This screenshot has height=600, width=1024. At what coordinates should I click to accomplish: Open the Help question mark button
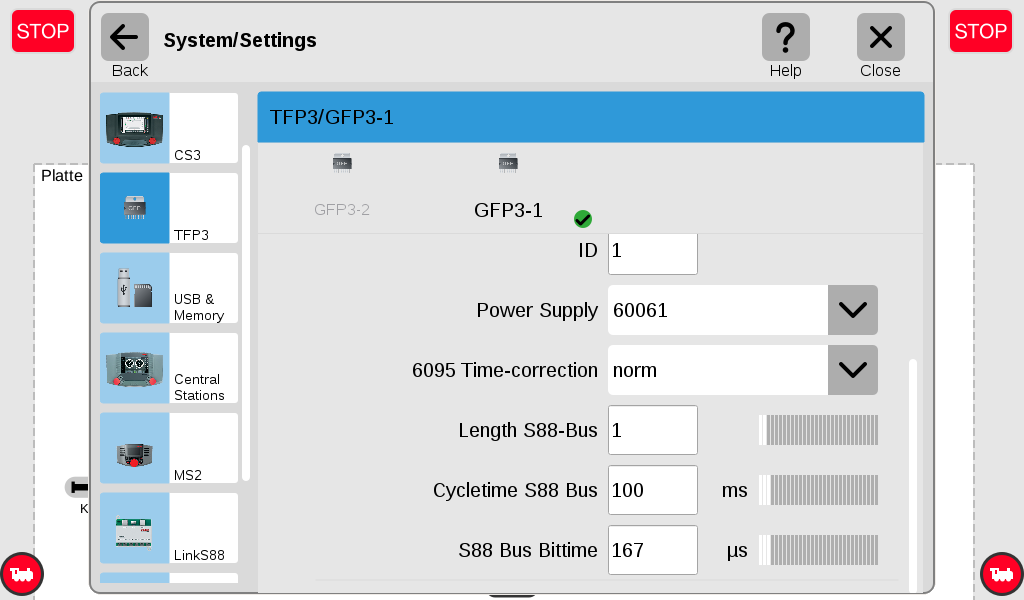786,37
